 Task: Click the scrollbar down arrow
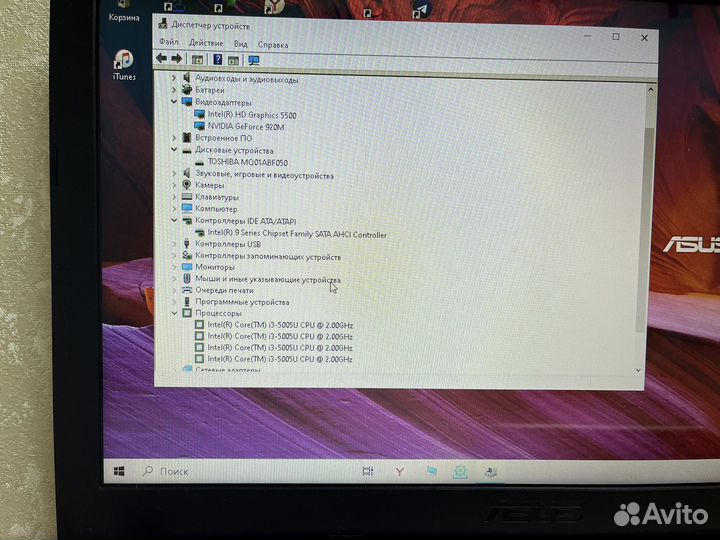tap(638, 370)
